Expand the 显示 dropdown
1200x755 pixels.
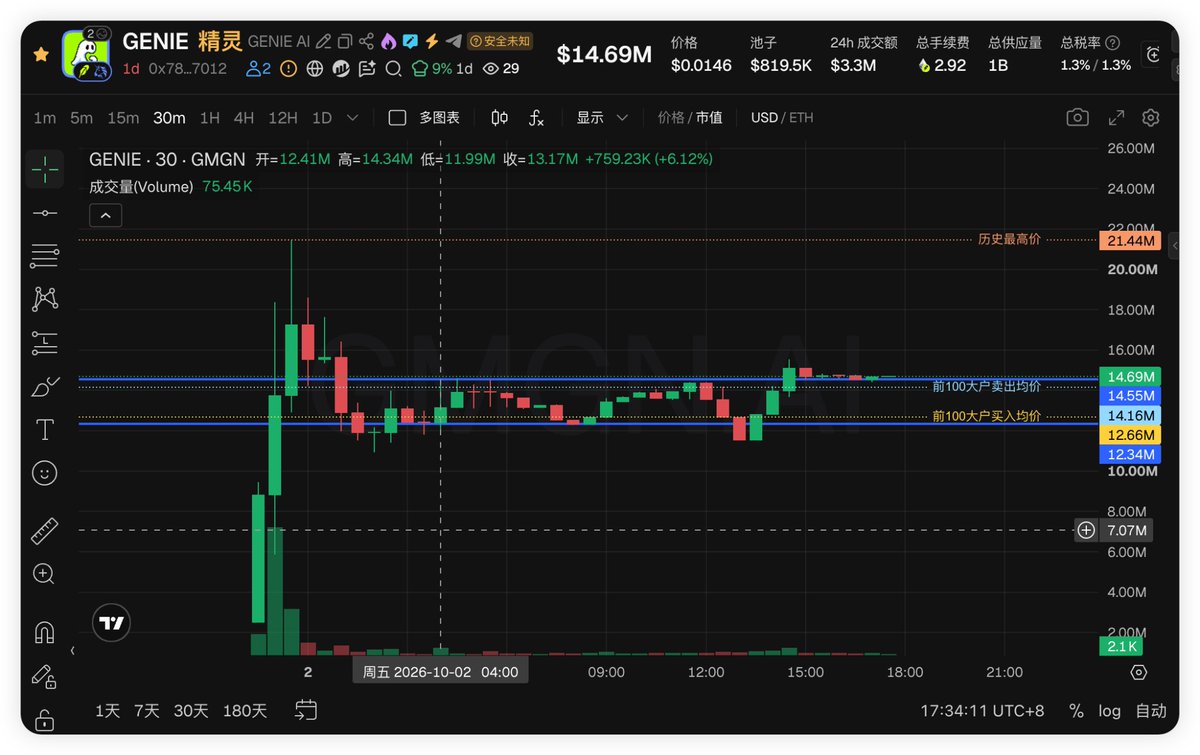602,118
